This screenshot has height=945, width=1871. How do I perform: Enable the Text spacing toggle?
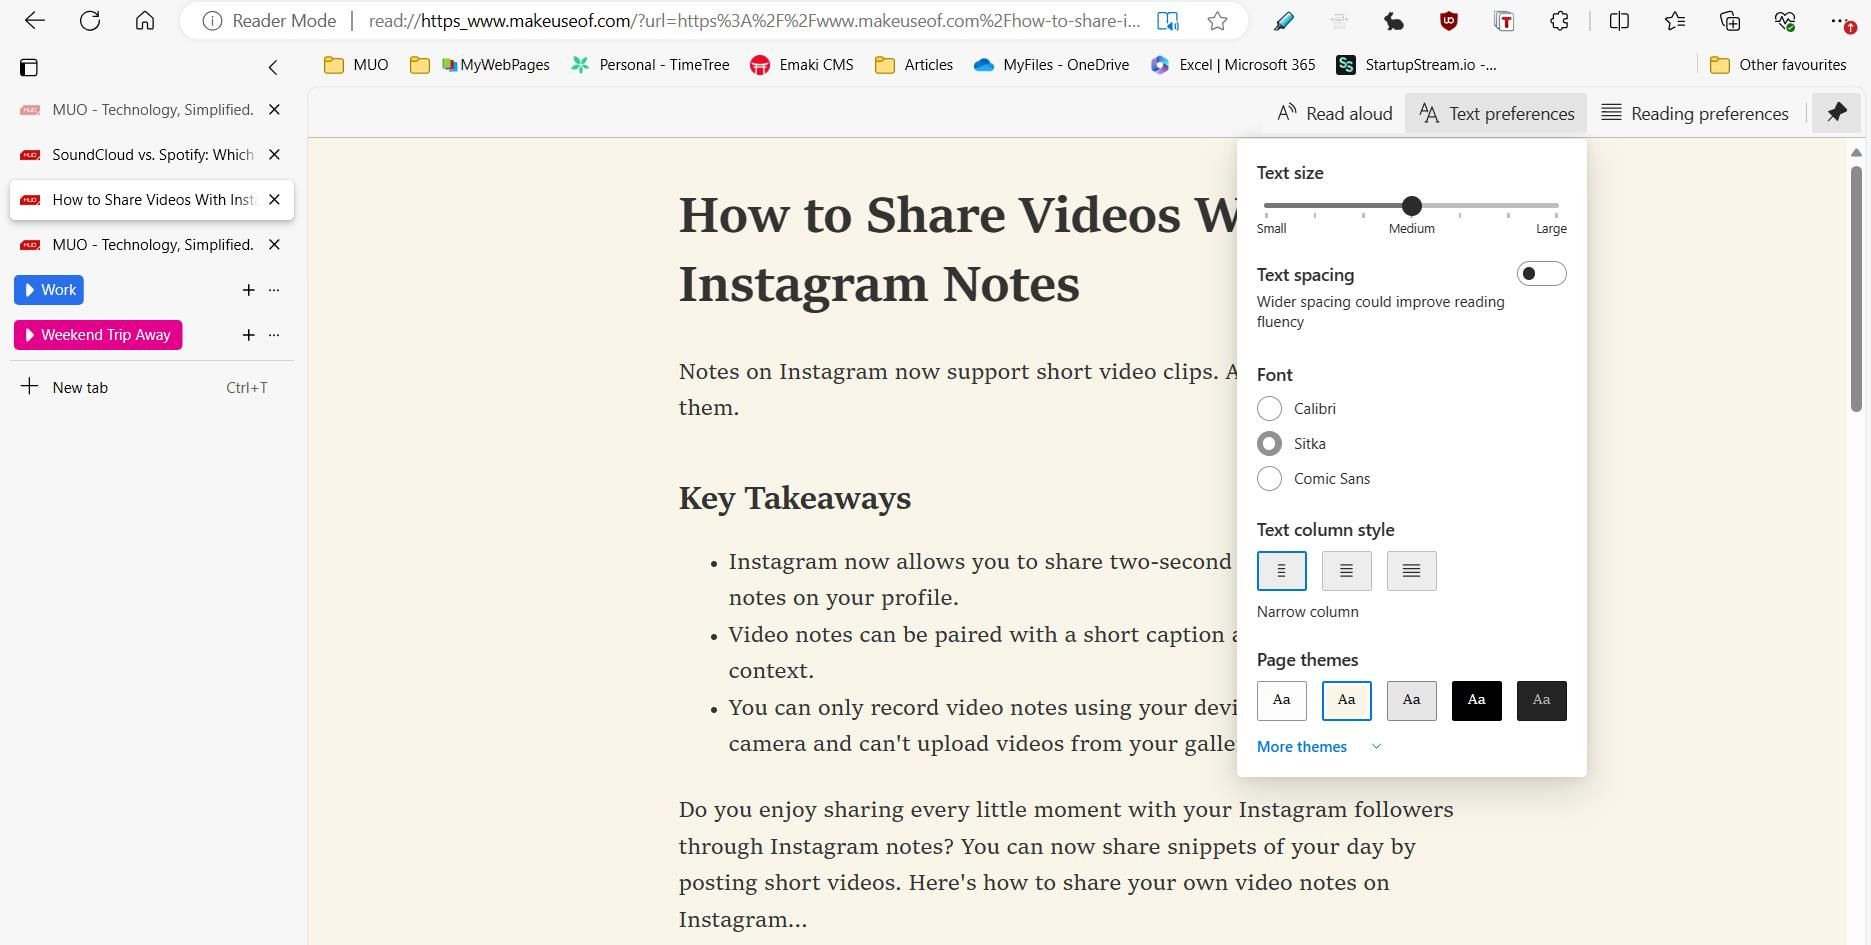point(1541,272)
